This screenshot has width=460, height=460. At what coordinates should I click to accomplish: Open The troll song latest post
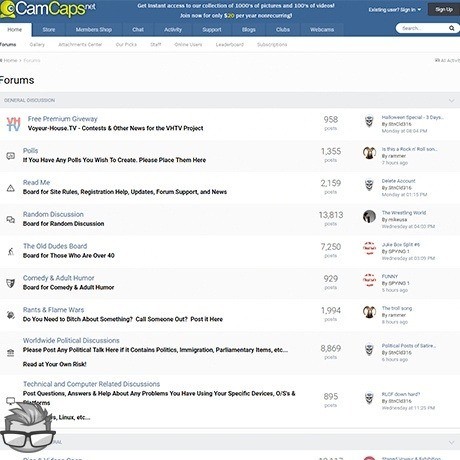point(397,308)
